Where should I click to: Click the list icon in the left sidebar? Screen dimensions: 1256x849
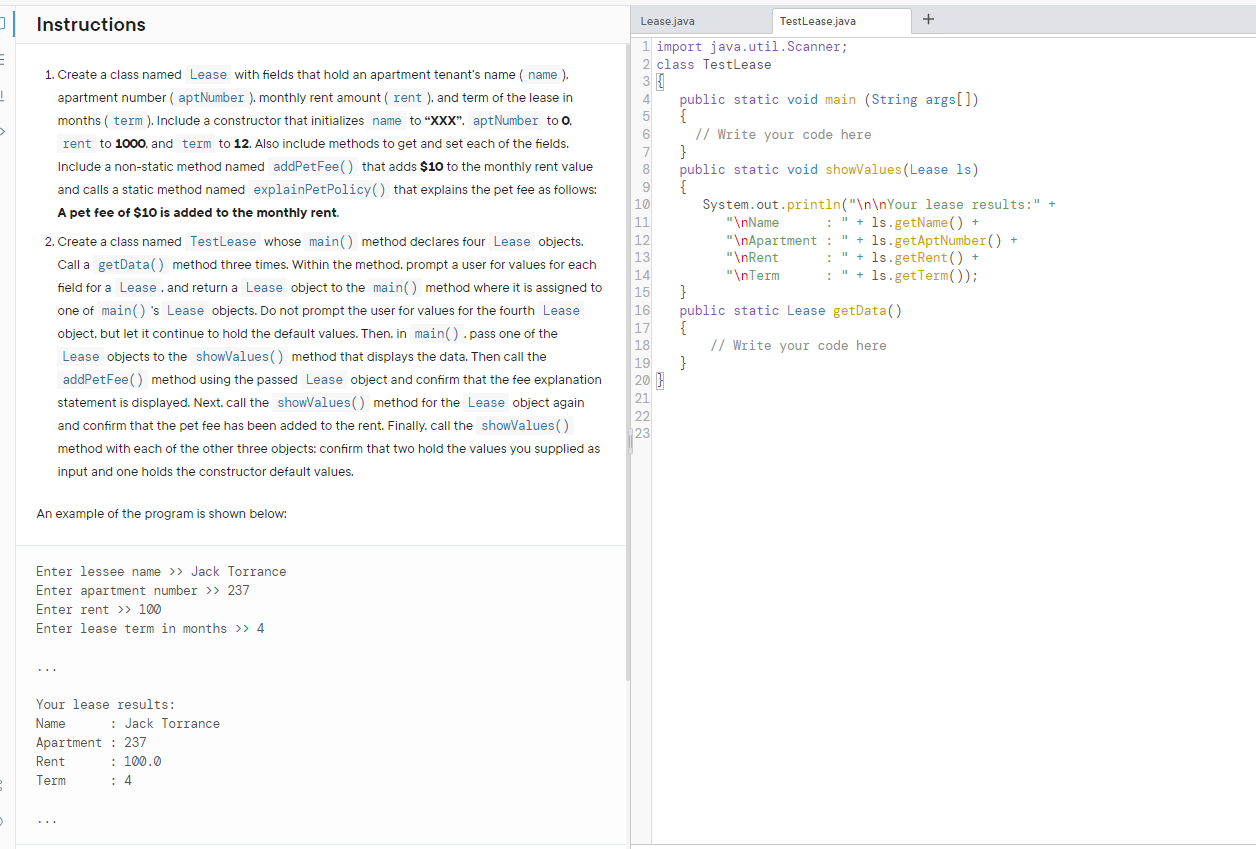point(4,58)
